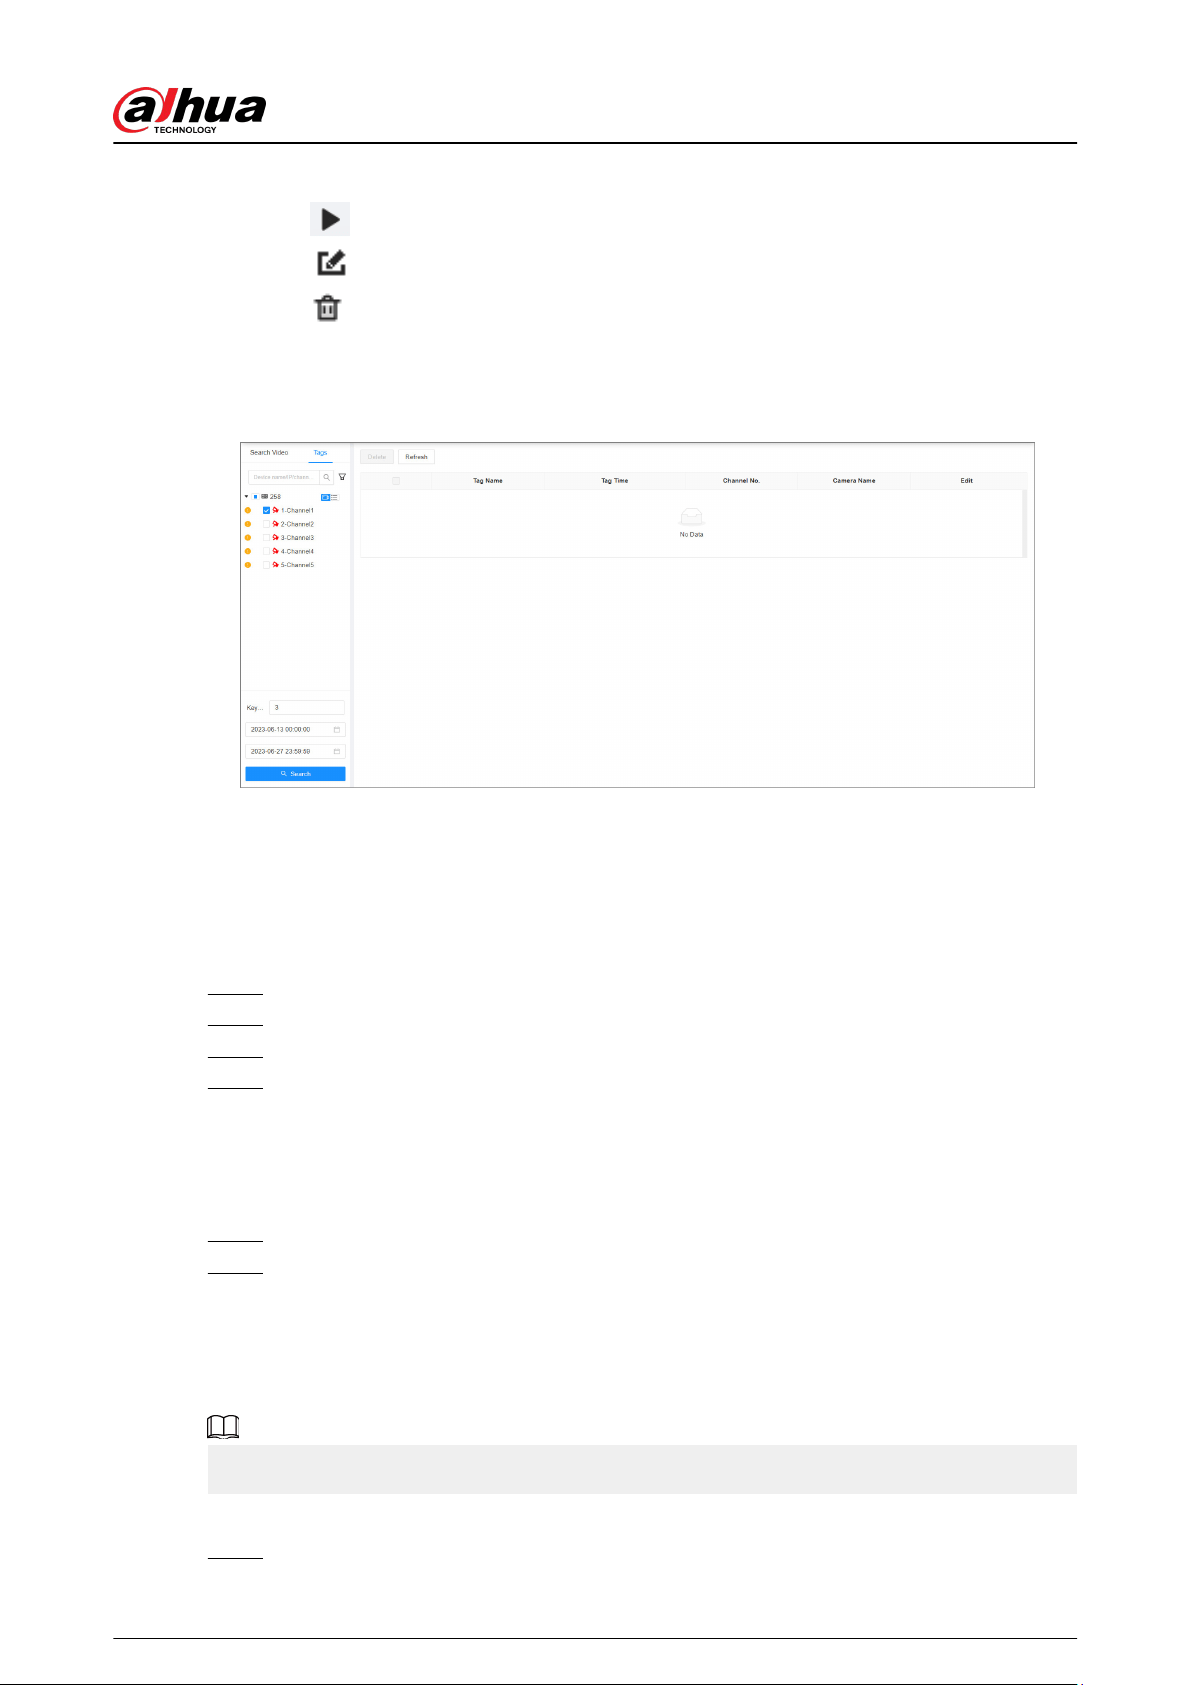
Task: Open the Search Video tab
Action: tap(269, 453)
